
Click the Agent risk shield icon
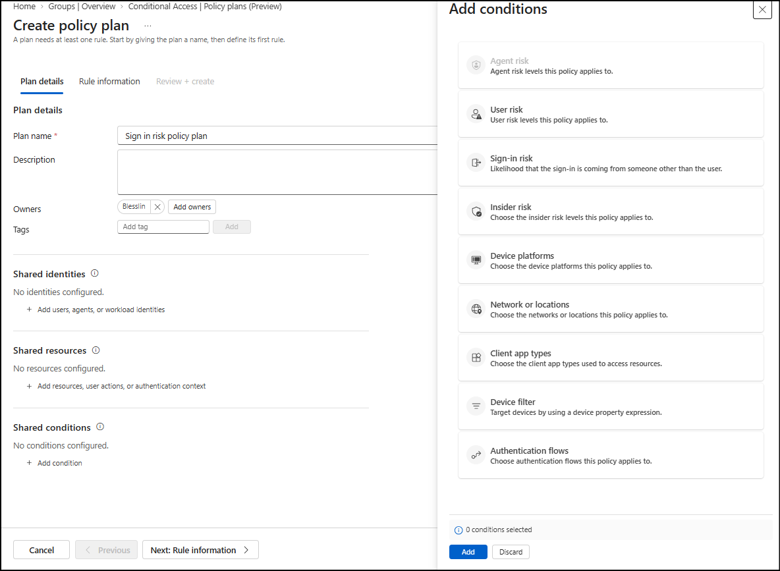476,65
